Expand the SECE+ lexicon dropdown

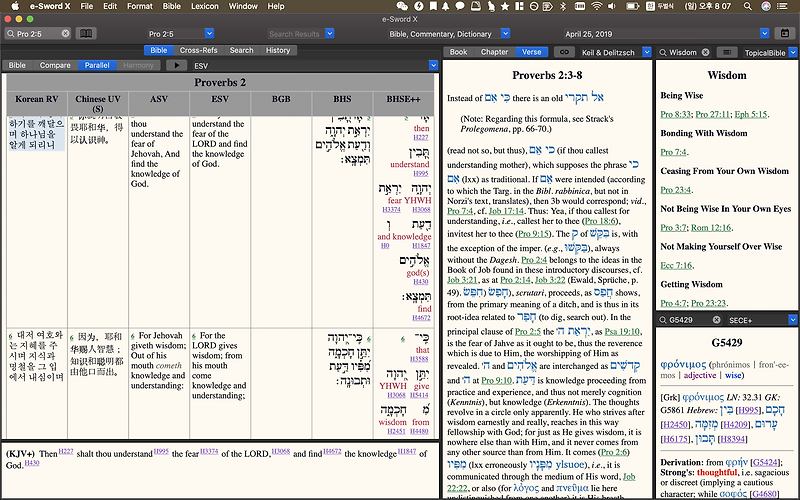(x=792, y=320)
